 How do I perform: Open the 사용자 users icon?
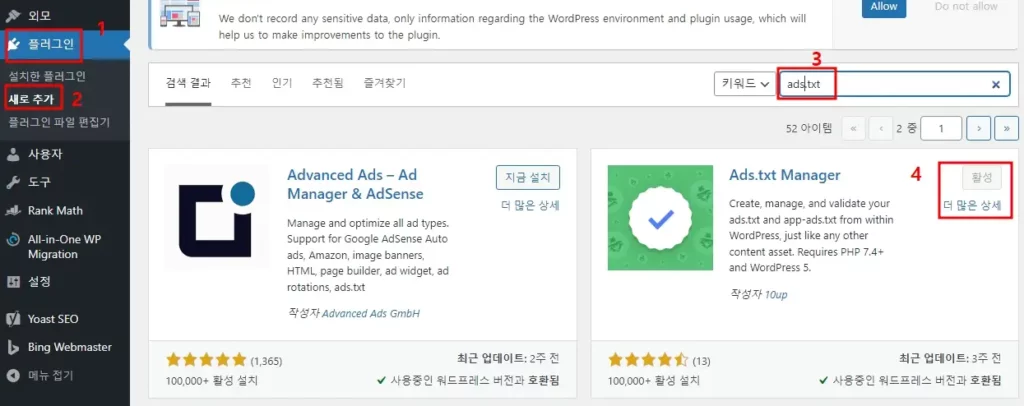[13, 155]
